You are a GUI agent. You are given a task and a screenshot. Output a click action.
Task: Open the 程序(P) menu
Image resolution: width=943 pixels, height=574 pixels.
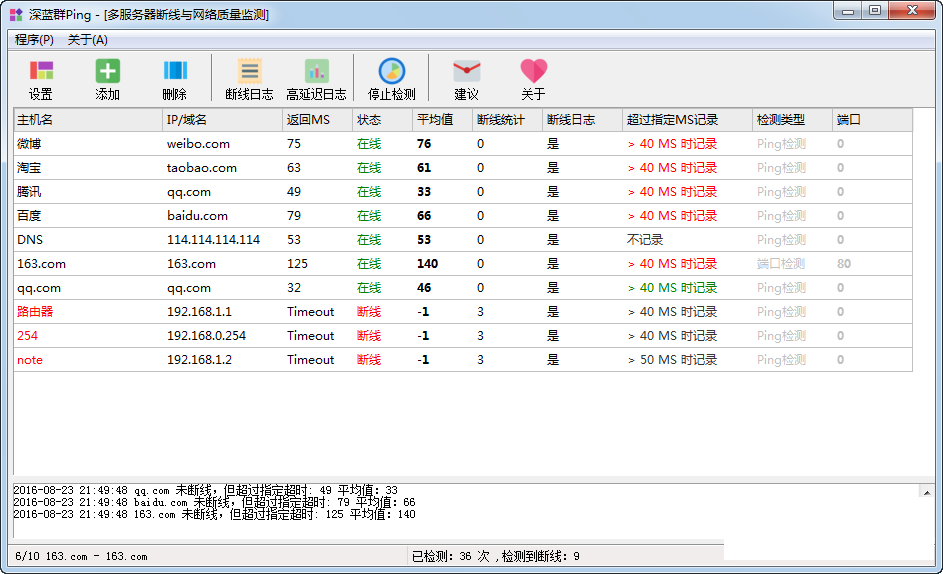(x=34, y=40)
